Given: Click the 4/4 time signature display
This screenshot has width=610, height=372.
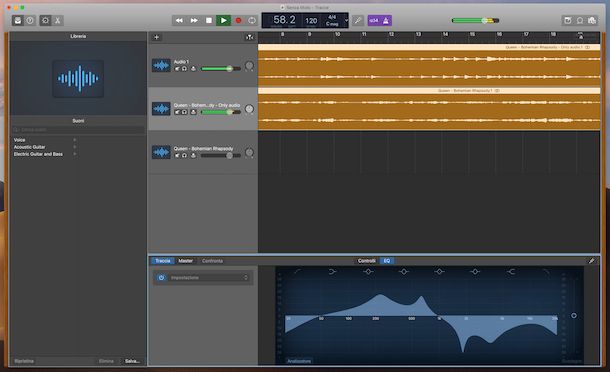Looking at the screenshot, I should [x=332, y=17].
